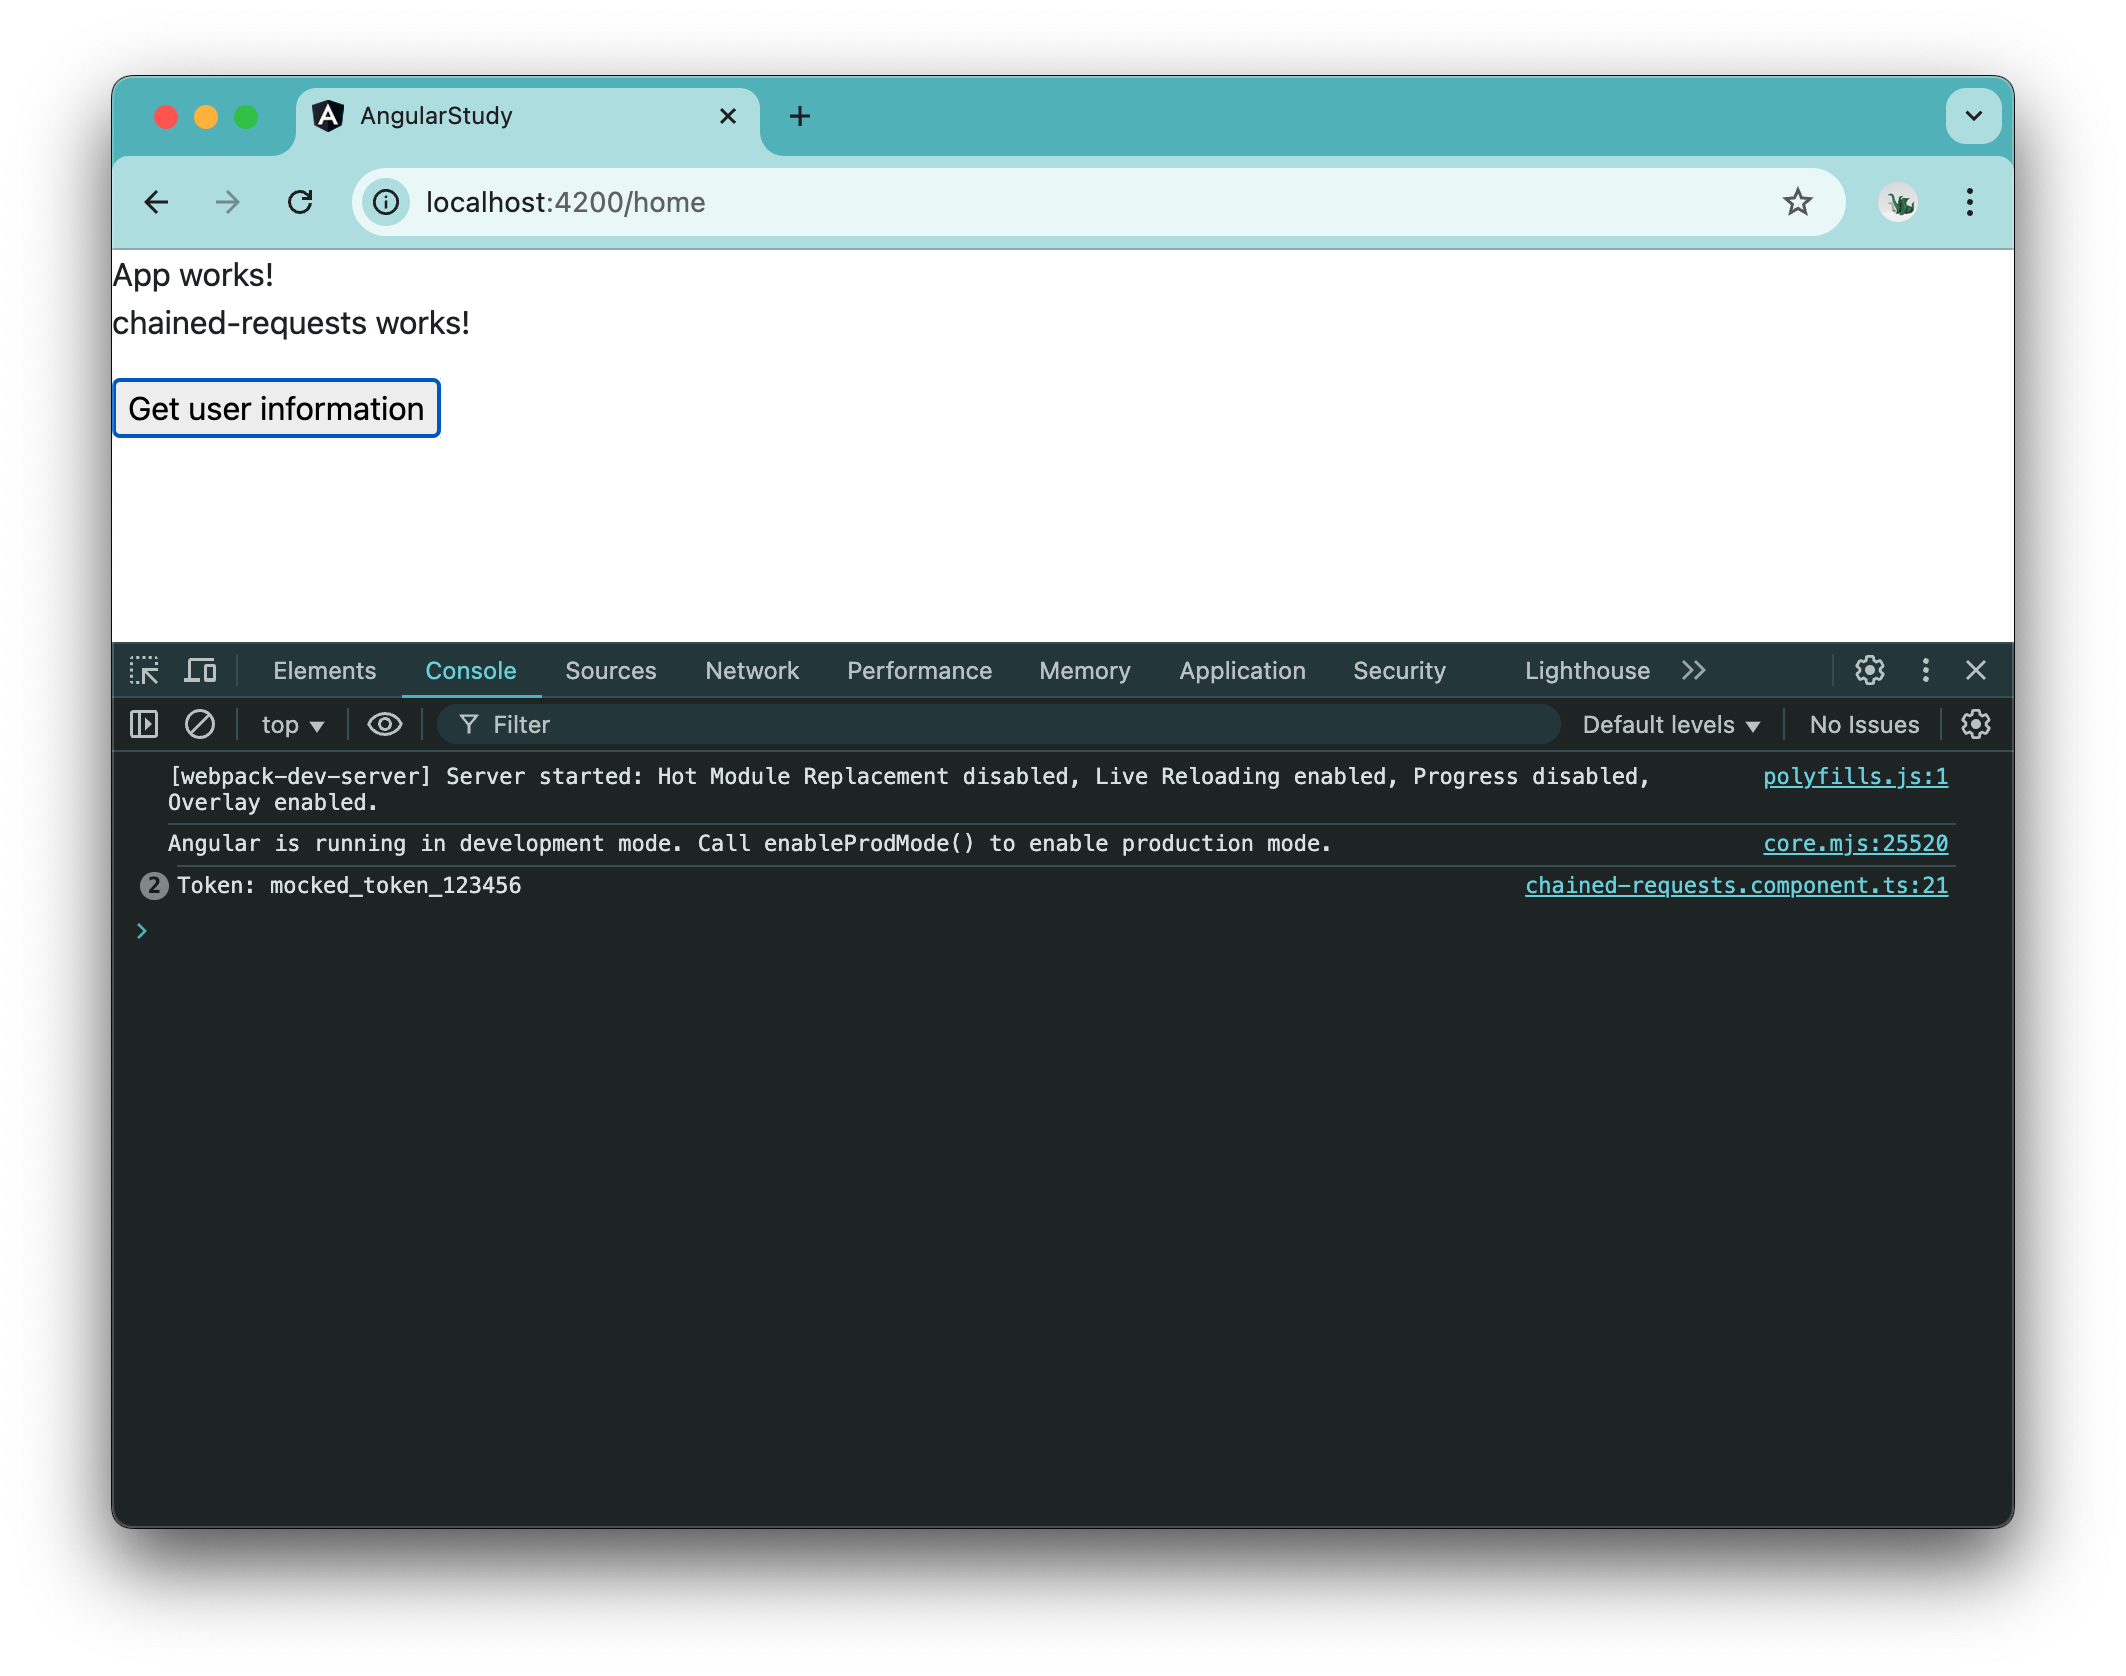Viewport: 2126px width, 1676px height.
Task: Click the console settings gear on the right
Action: coord(1976,724)
